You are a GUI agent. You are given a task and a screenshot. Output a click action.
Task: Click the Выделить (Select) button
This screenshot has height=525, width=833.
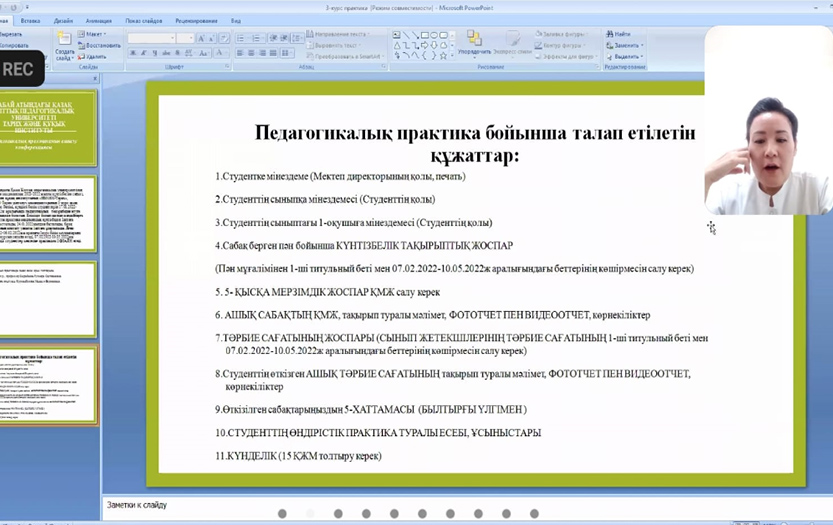627,56
